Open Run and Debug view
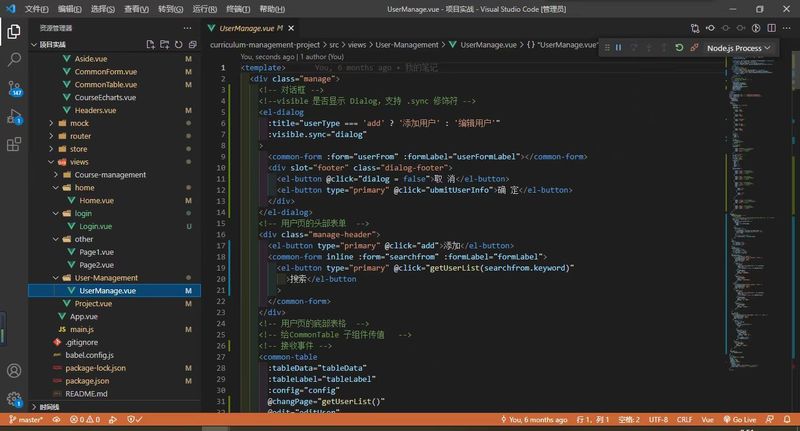 (x=14, y=117)
